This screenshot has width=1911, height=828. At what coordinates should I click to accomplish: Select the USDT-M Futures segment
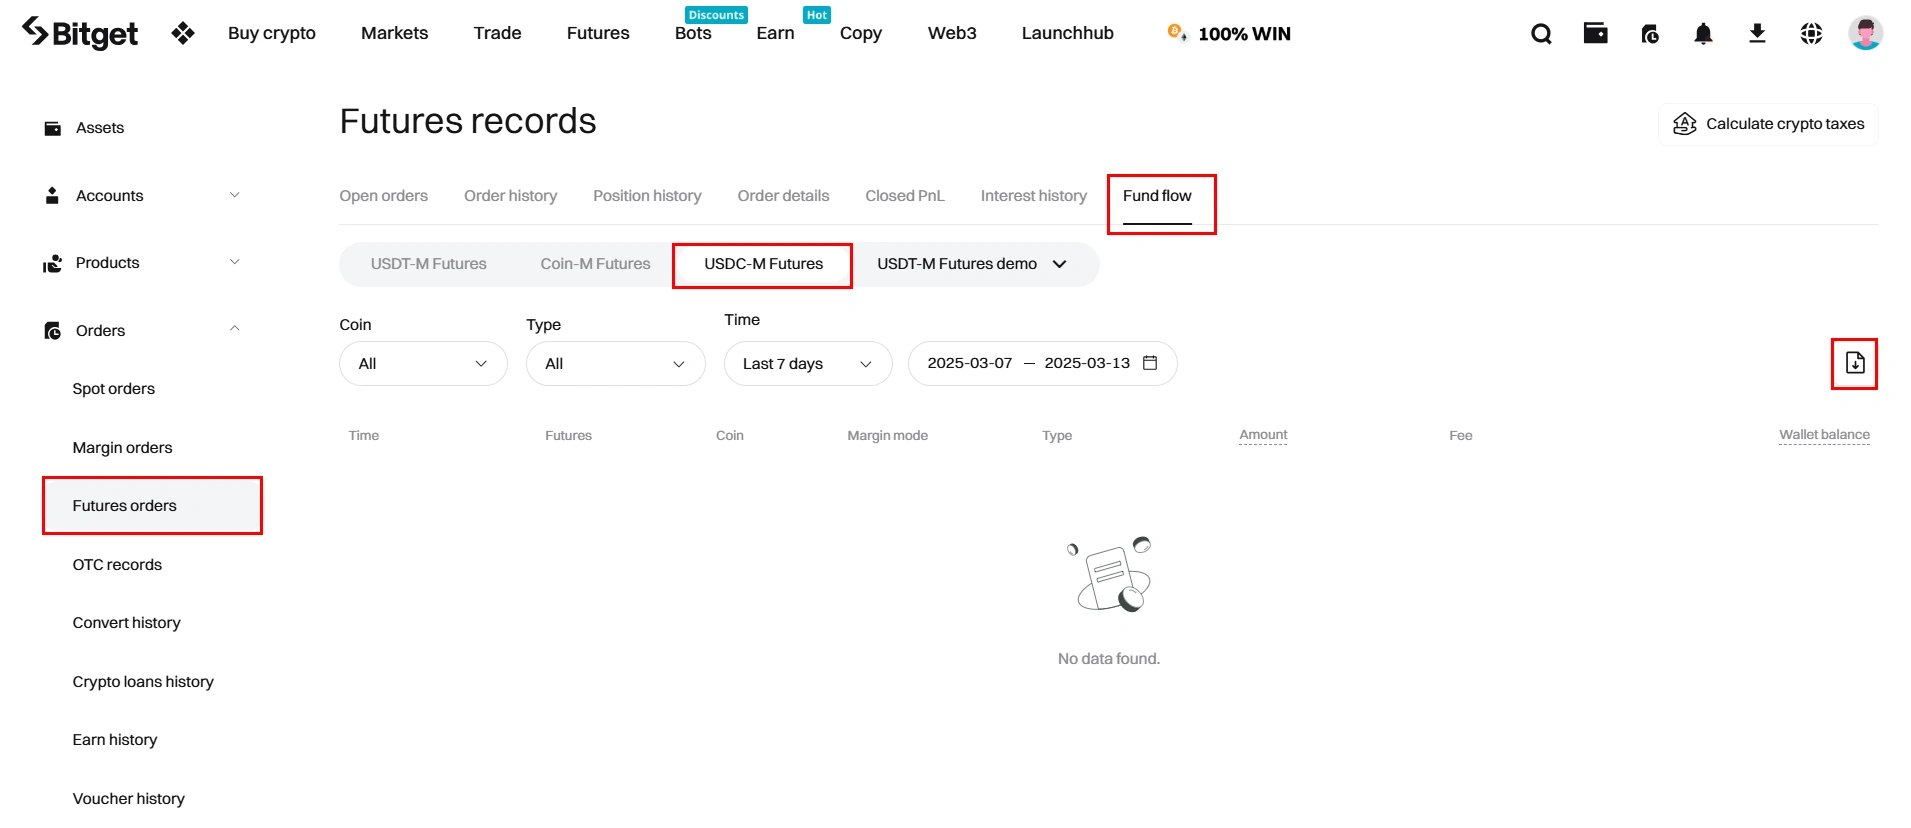tap(428, 264)
